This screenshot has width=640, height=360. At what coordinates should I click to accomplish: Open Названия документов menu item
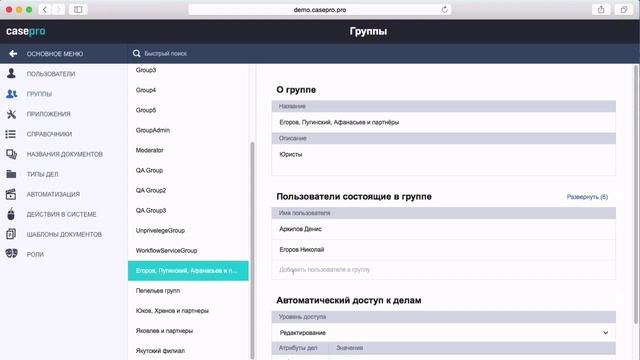tap(64, 154)
